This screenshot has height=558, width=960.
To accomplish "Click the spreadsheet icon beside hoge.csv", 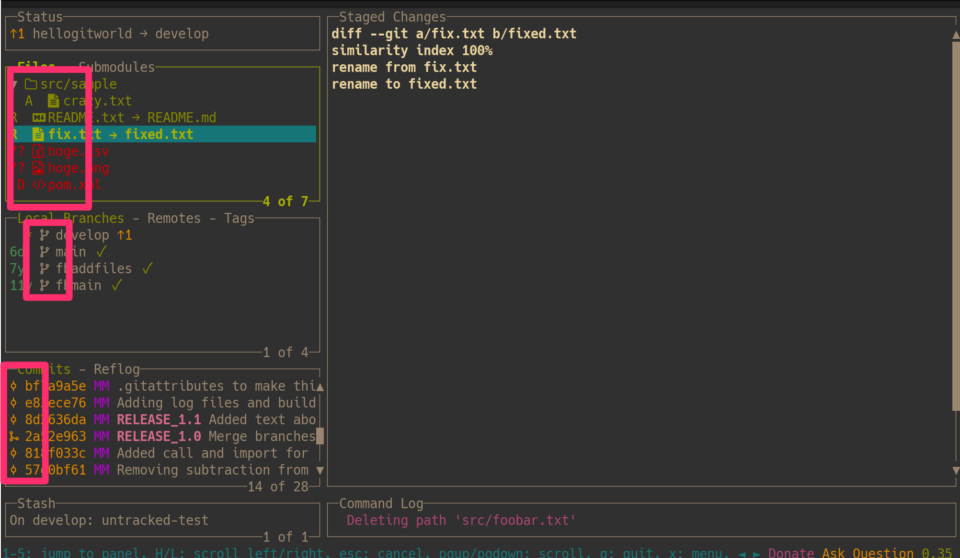I will (x=38, y=151).
